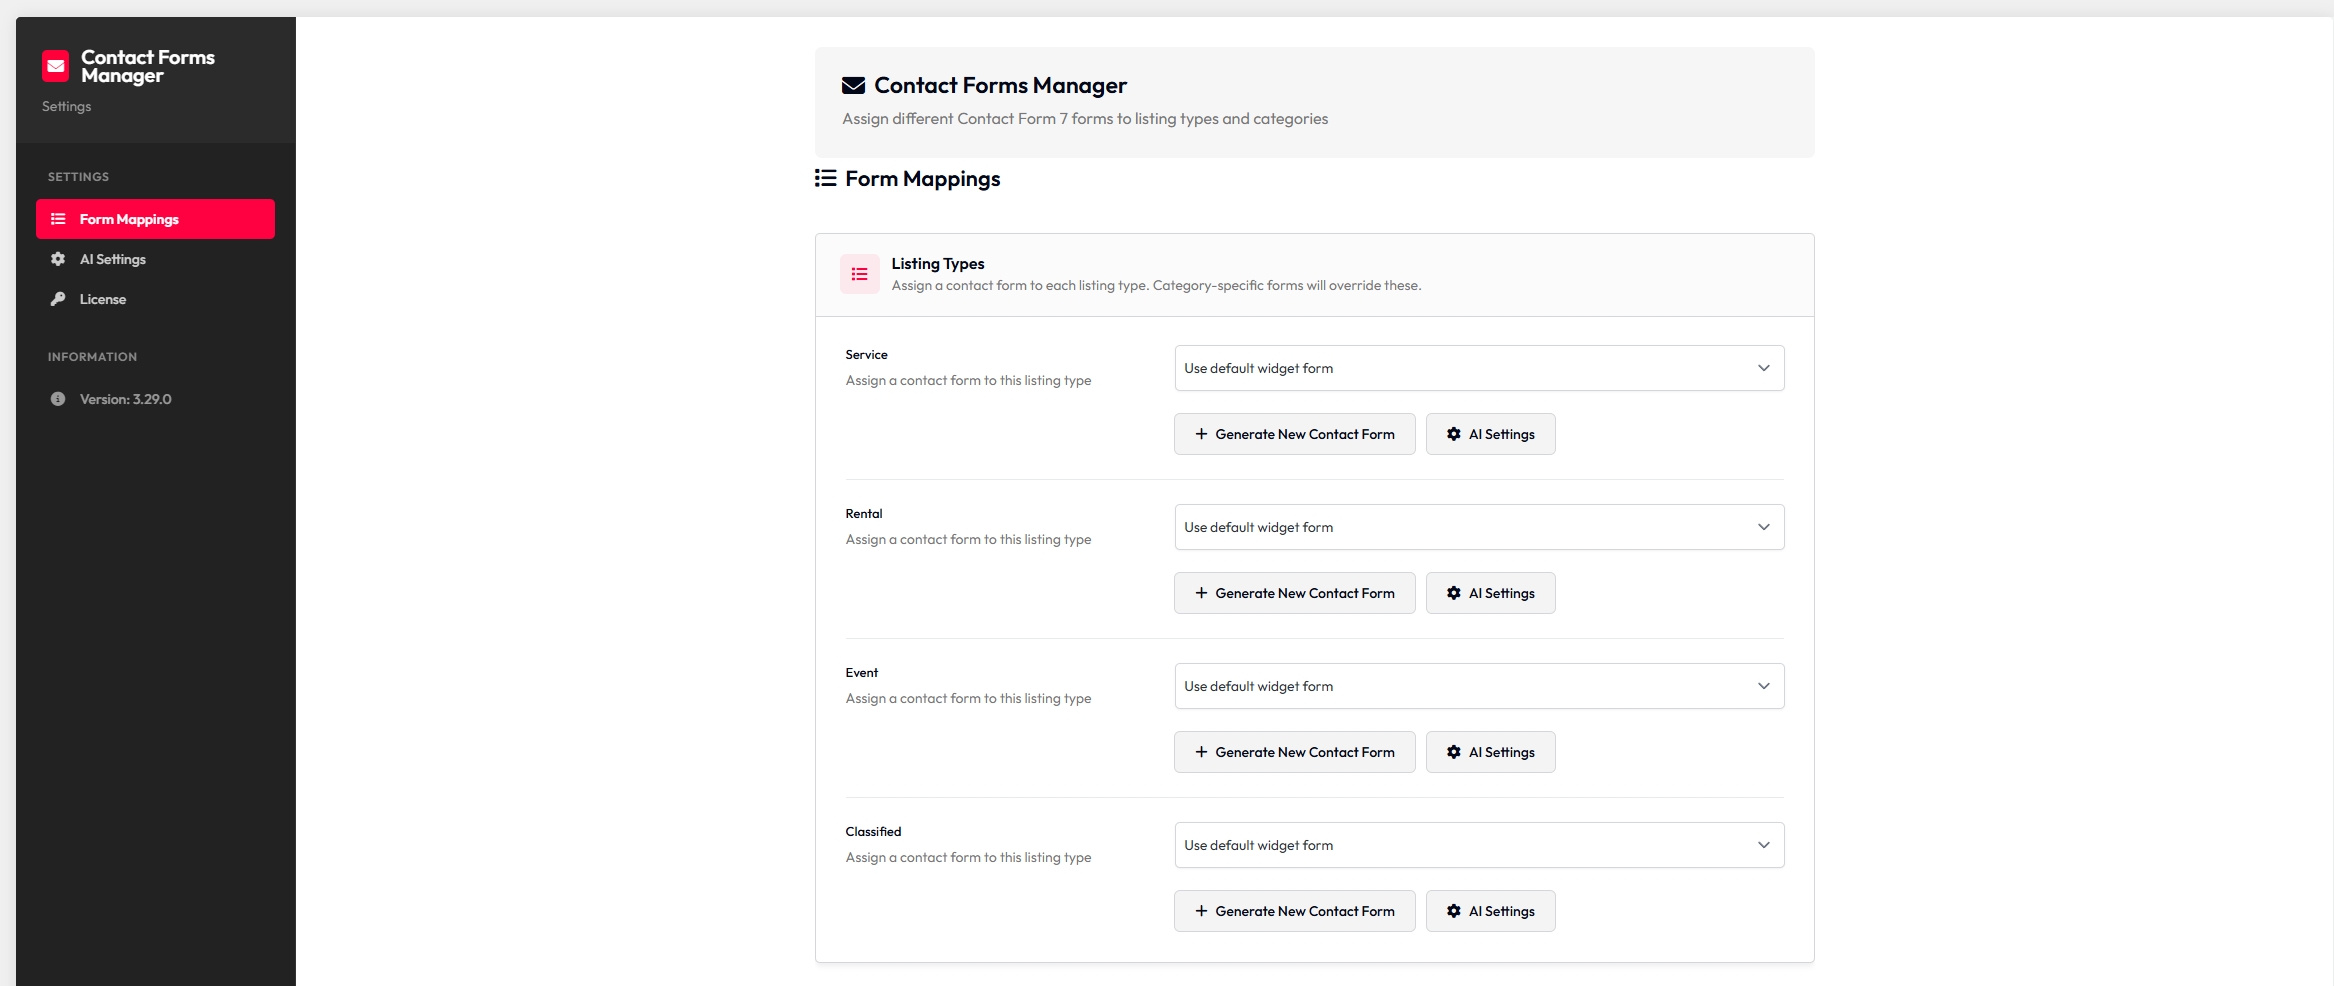Viewport: 2334px width, 986px height.
Task: Click the info icon beside Version 3.29.0
Action: [58, 399]
